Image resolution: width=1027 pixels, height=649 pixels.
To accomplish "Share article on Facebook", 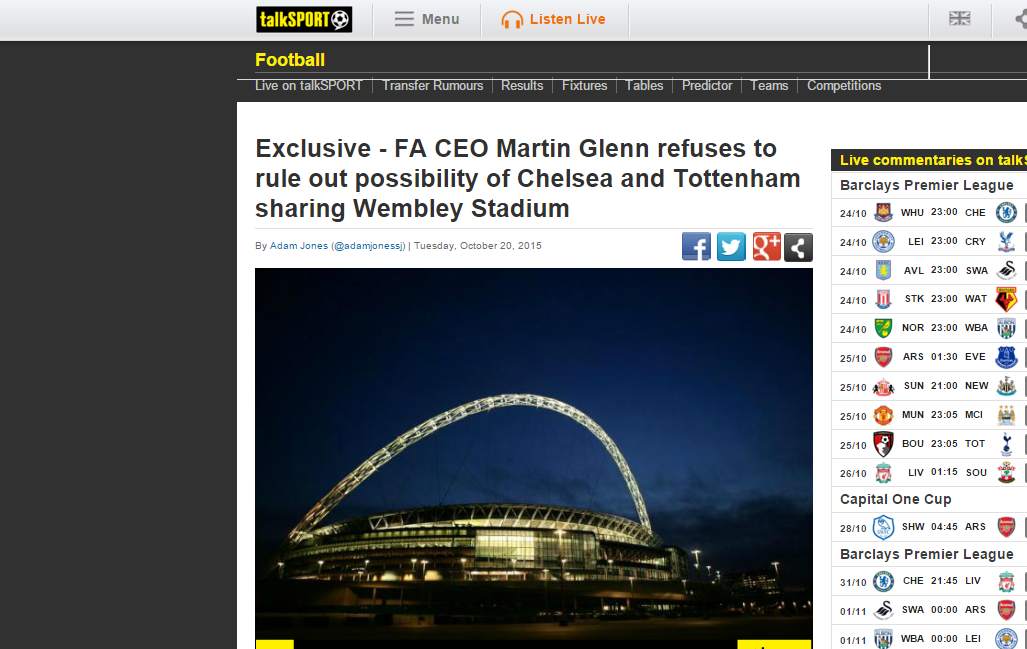I will pos(696,247).
